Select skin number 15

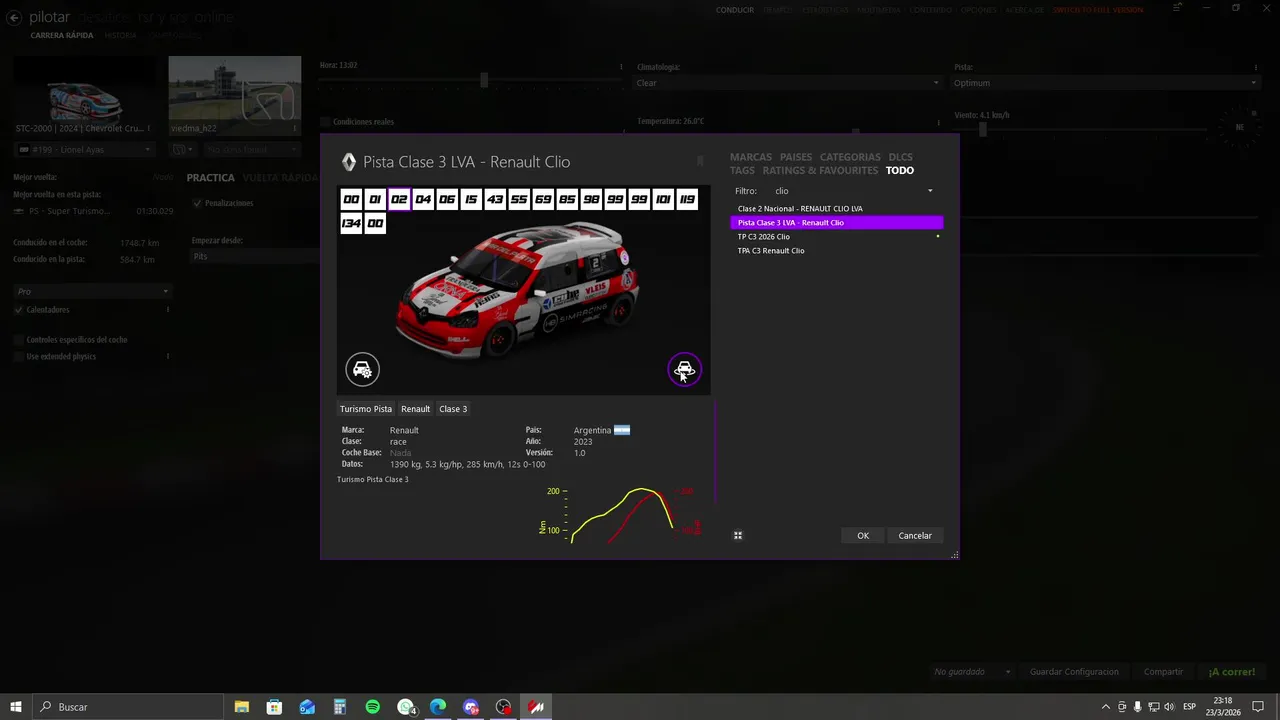471,199
